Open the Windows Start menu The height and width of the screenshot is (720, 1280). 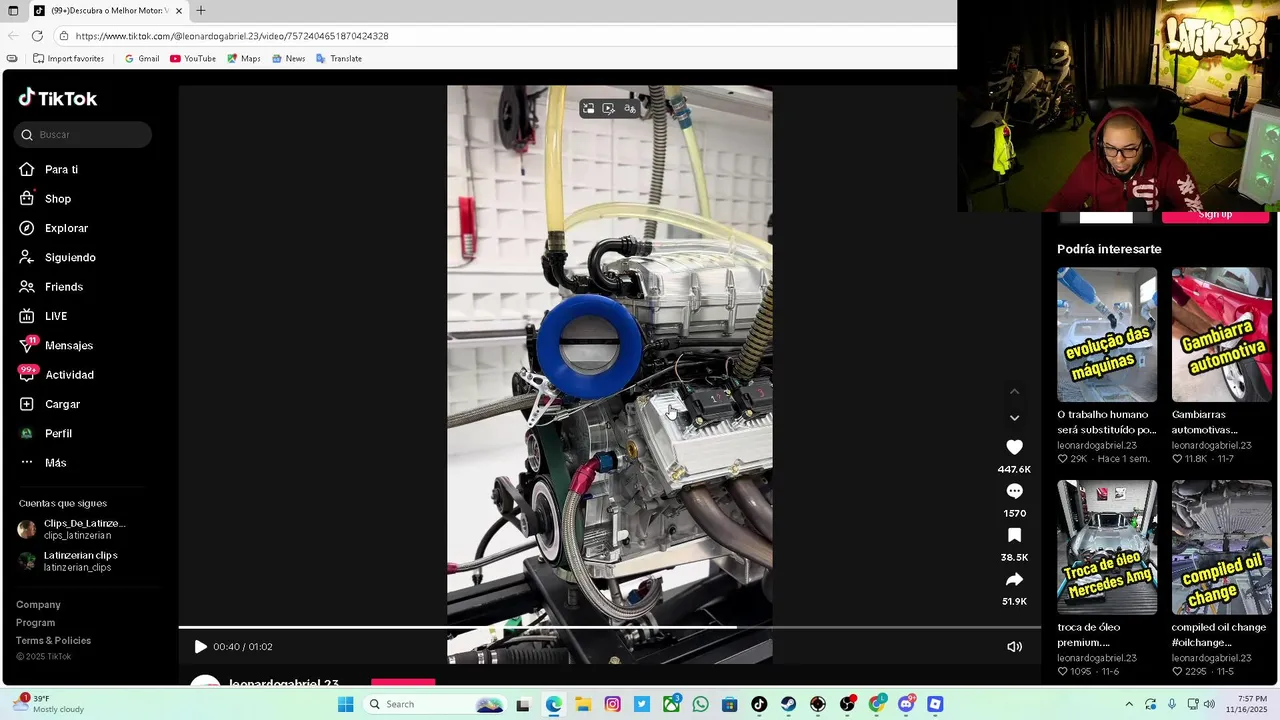tap(345, 704)
